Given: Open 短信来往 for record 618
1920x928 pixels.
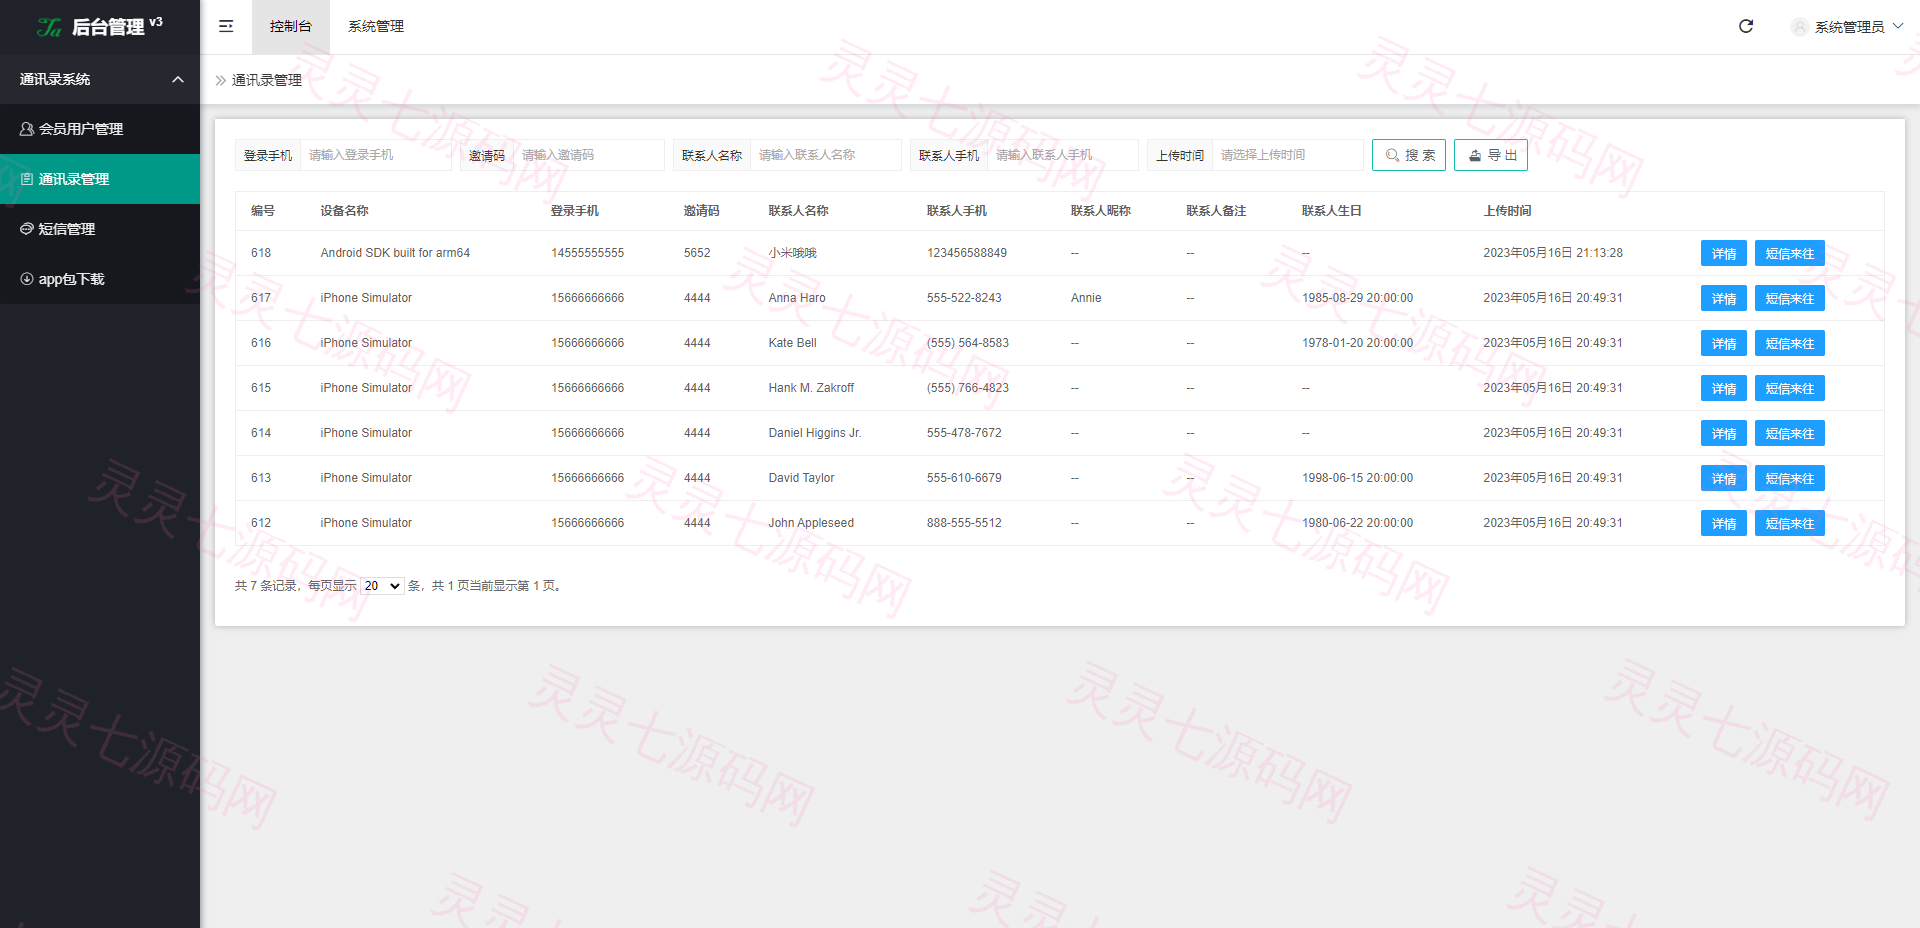Looking at the screenshot, I should (x=1790, y=253).
